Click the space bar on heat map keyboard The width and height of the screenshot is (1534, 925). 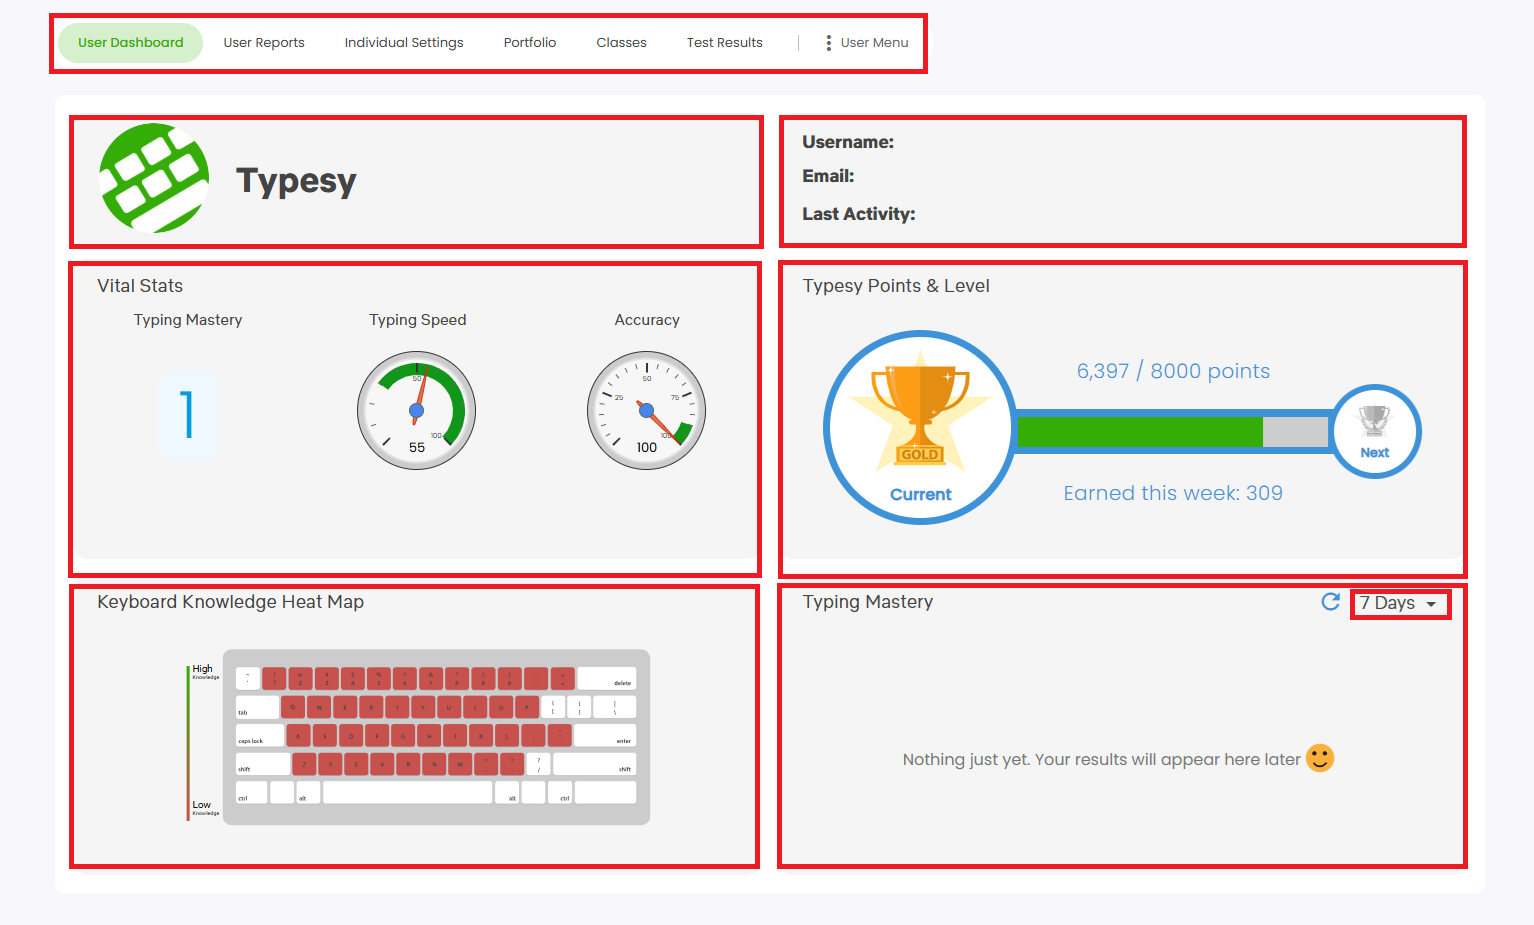pos(408,792)
